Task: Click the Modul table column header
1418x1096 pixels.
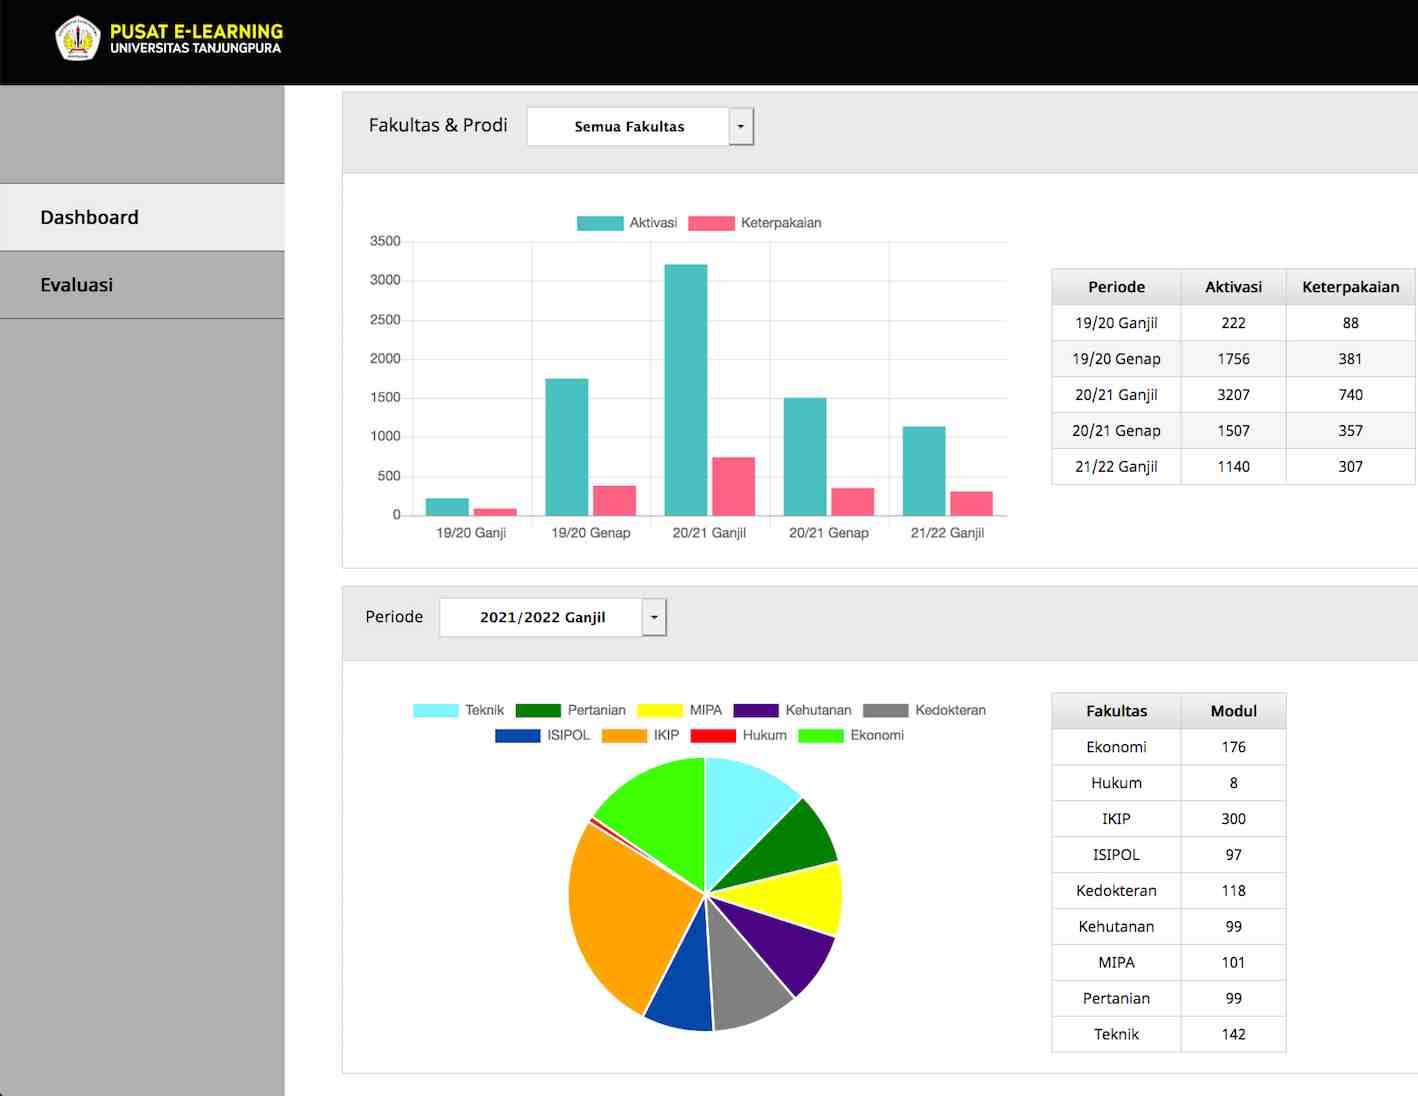Action: (x=1233, y=711)
